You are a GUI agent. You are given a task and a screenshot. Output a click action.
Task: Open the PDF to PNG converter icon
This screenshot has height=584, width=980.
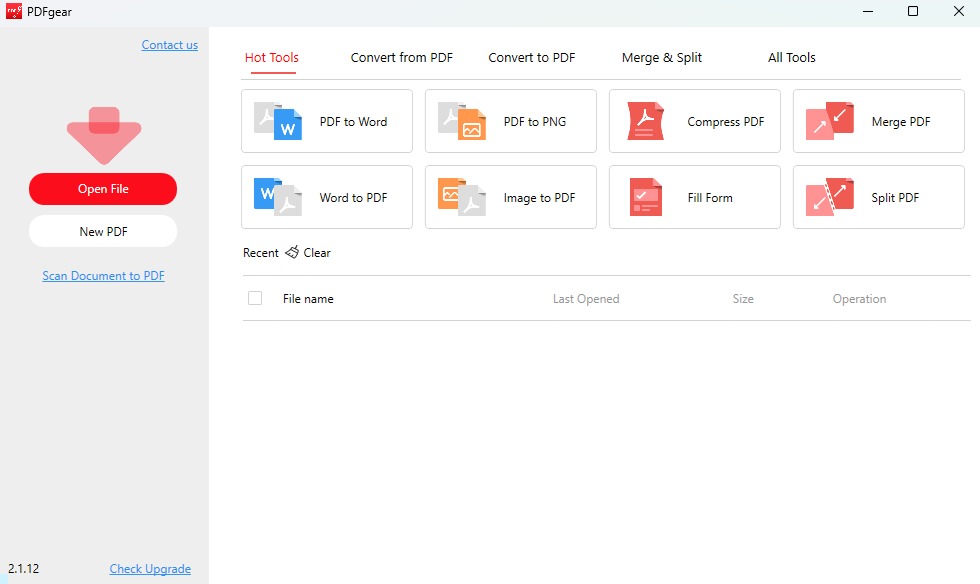click(461, 121)
